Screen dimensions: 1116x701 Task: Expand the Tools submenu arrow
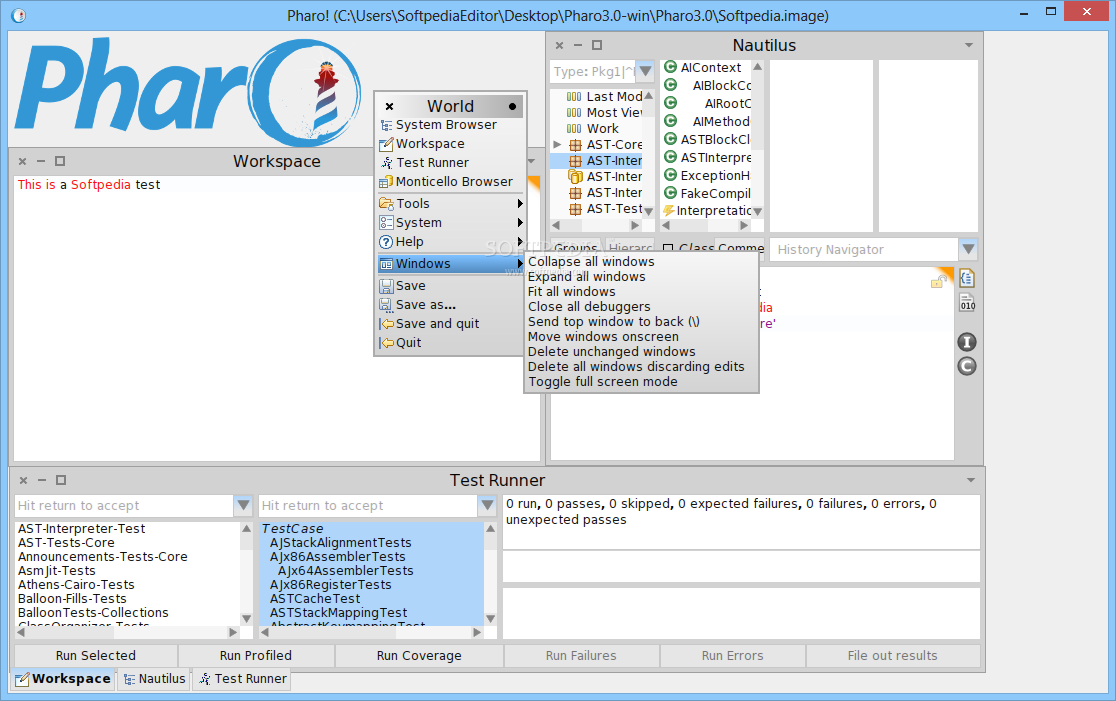(520, 204)
